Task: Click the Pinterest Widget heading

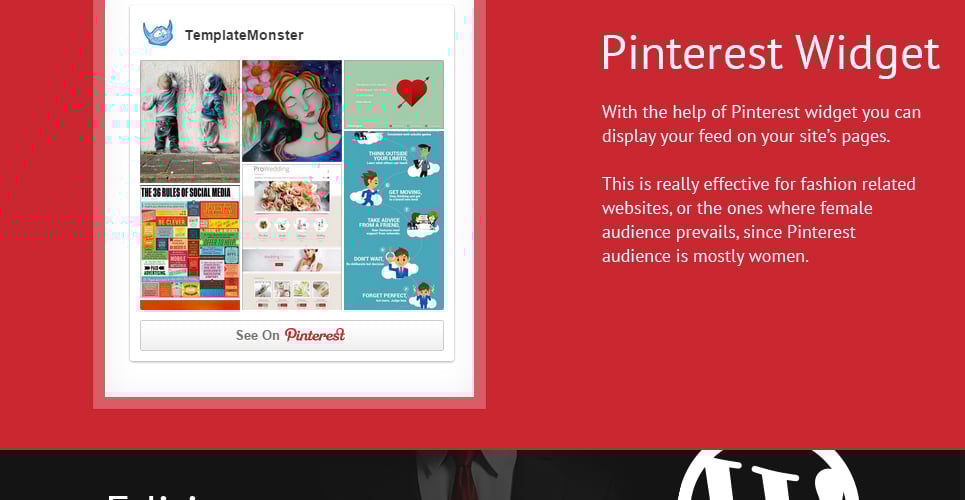Action: pos(771,53)
